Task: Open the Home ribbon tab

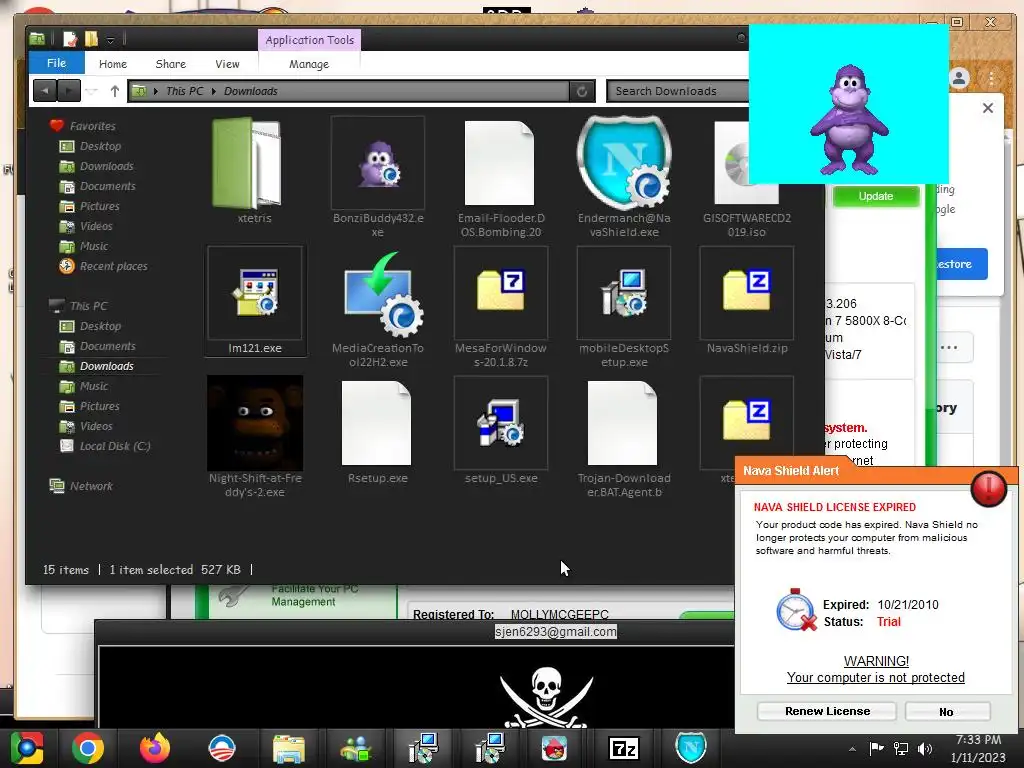Action: [x=112, y=64]
